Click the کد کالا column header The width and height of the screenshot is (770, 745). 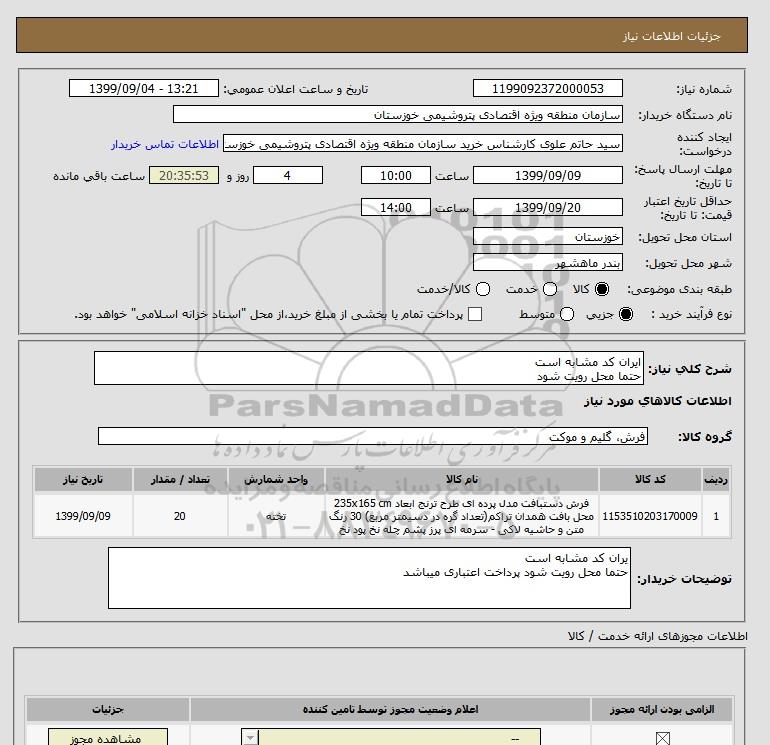[x=650, y=479]
